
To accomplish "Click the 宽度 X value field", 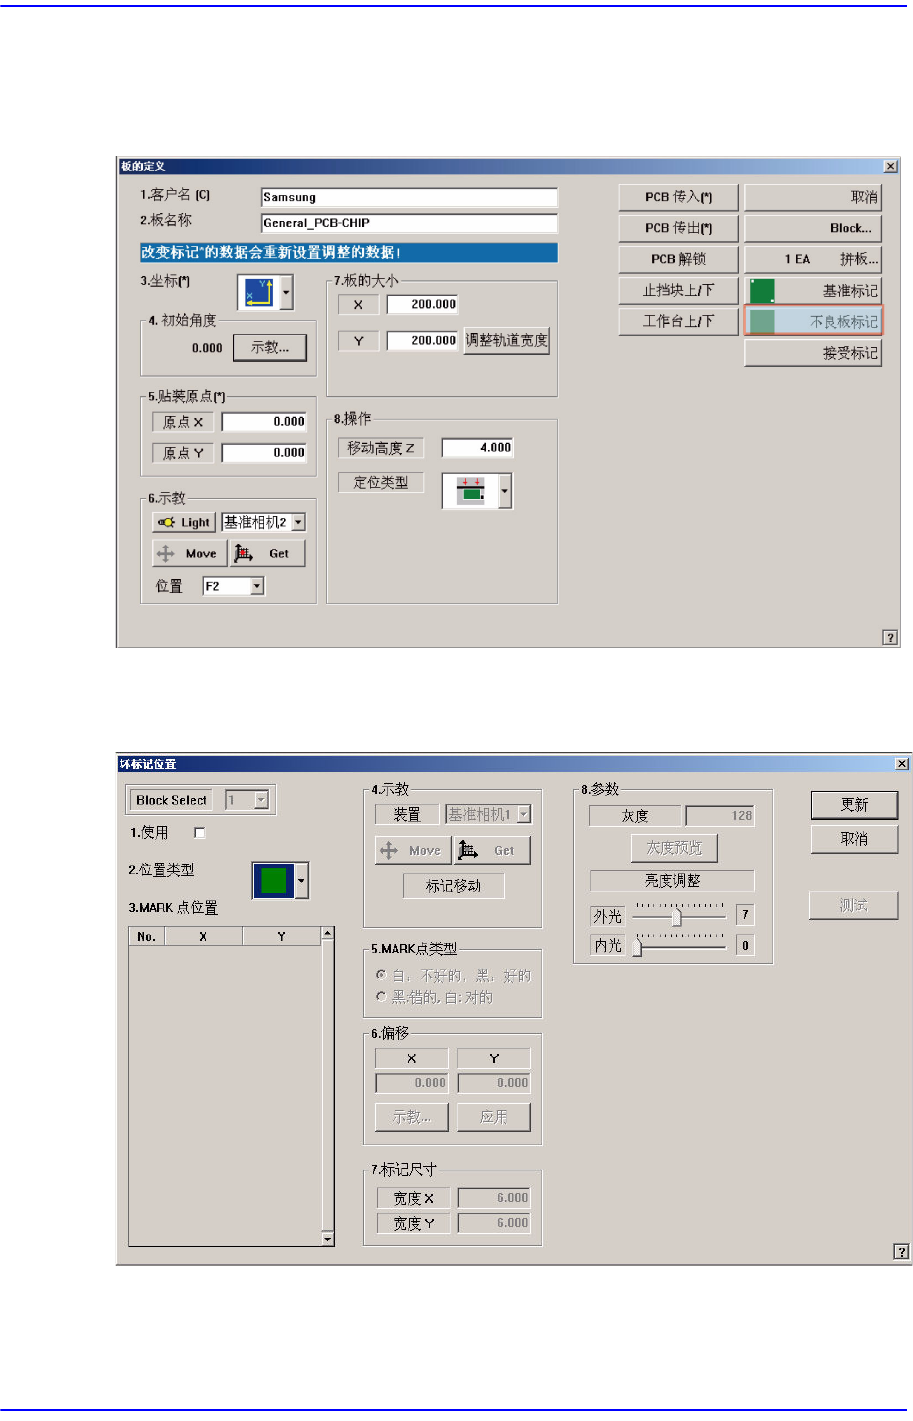I will (x=494, y=1198).
